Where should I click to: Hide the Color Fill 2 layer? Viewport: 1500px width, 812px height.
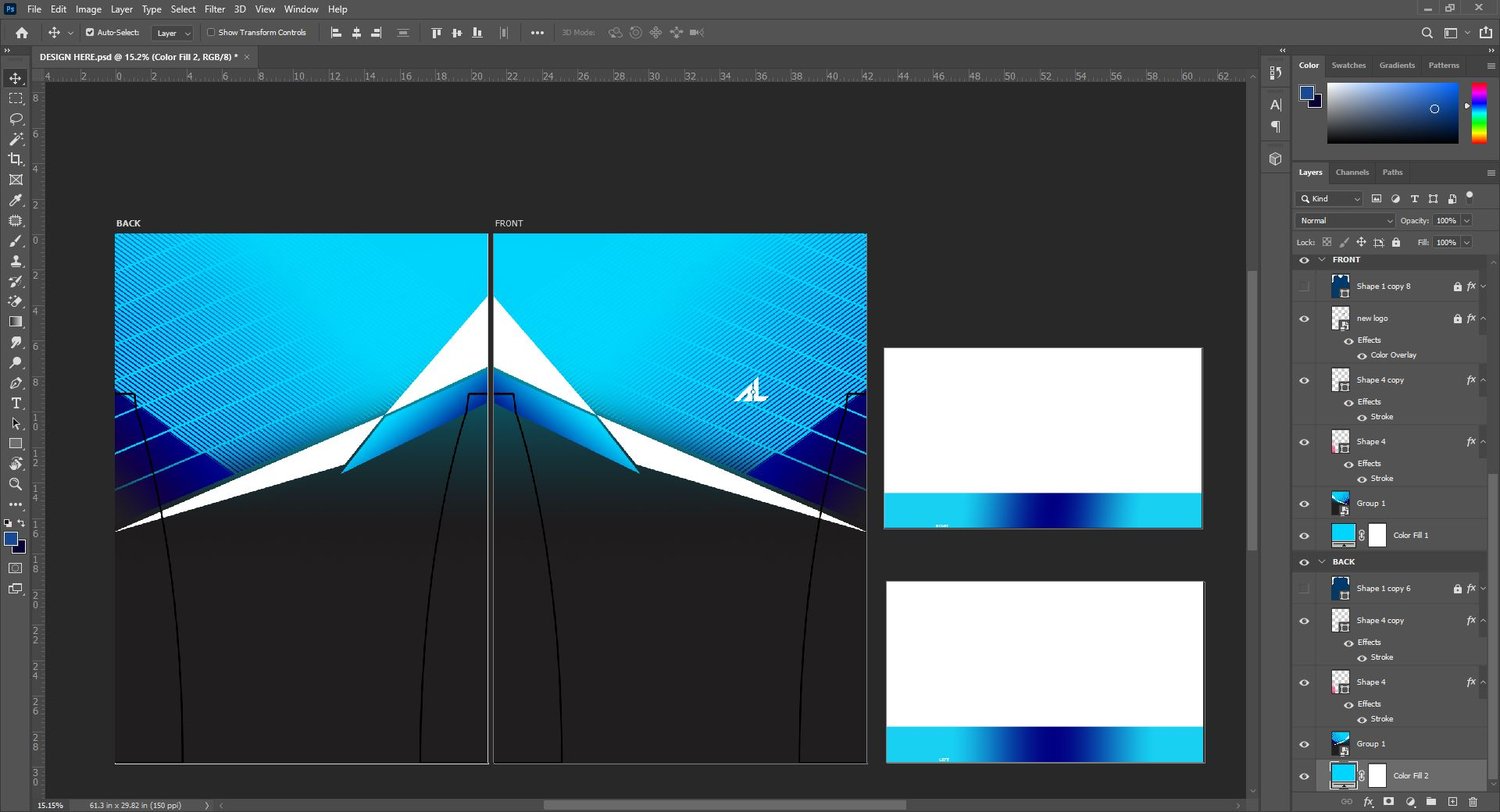(1304, 775)
